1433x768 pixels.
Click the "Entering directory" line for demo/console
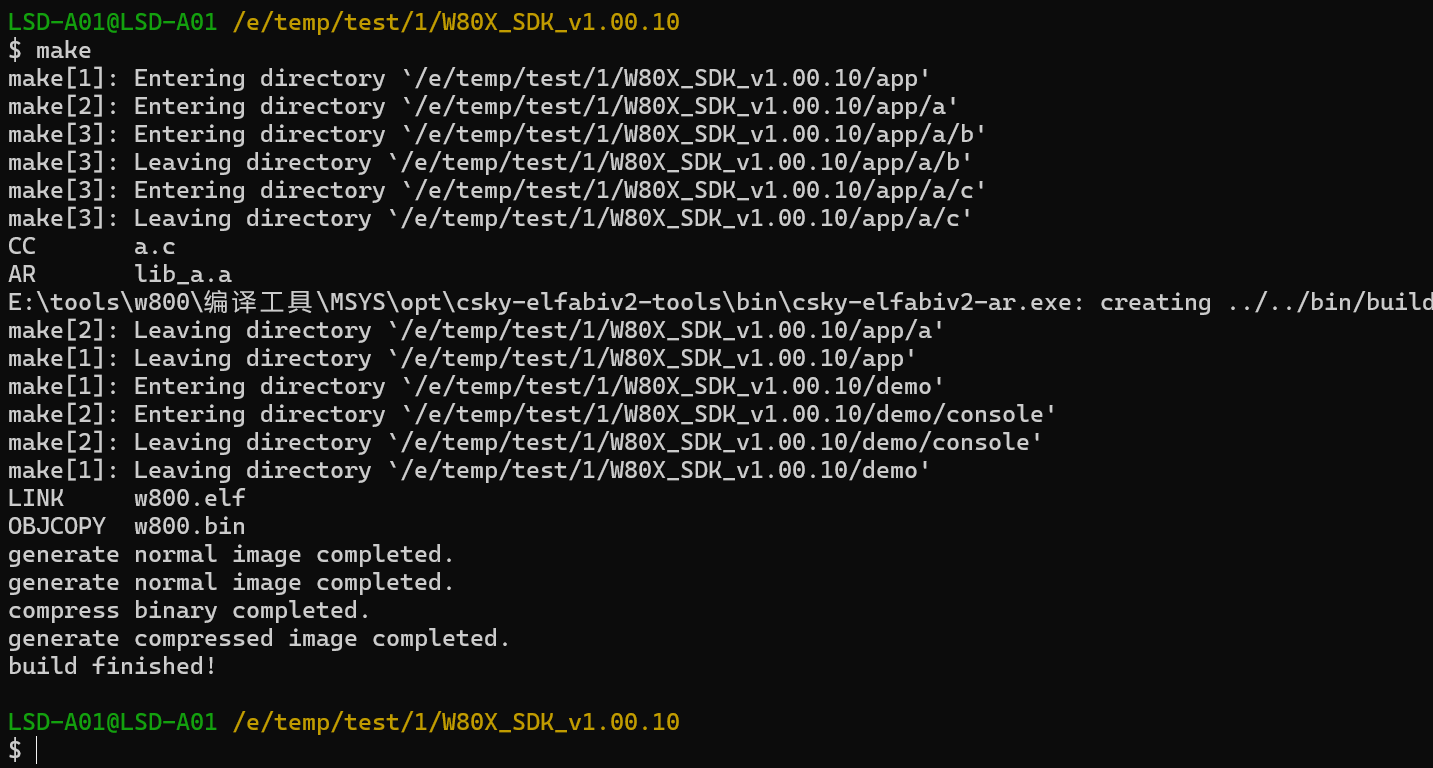[532, 414]
